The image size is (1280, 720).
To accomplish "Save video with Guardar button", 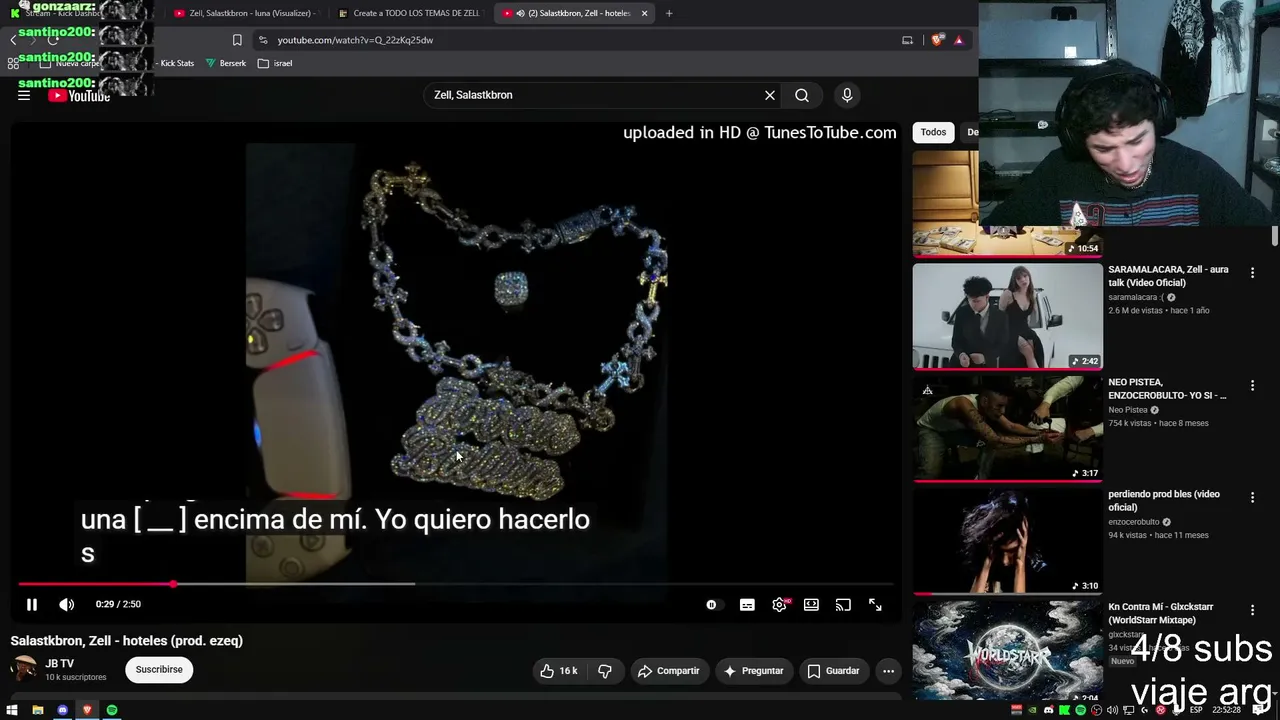I will [833, 671].
